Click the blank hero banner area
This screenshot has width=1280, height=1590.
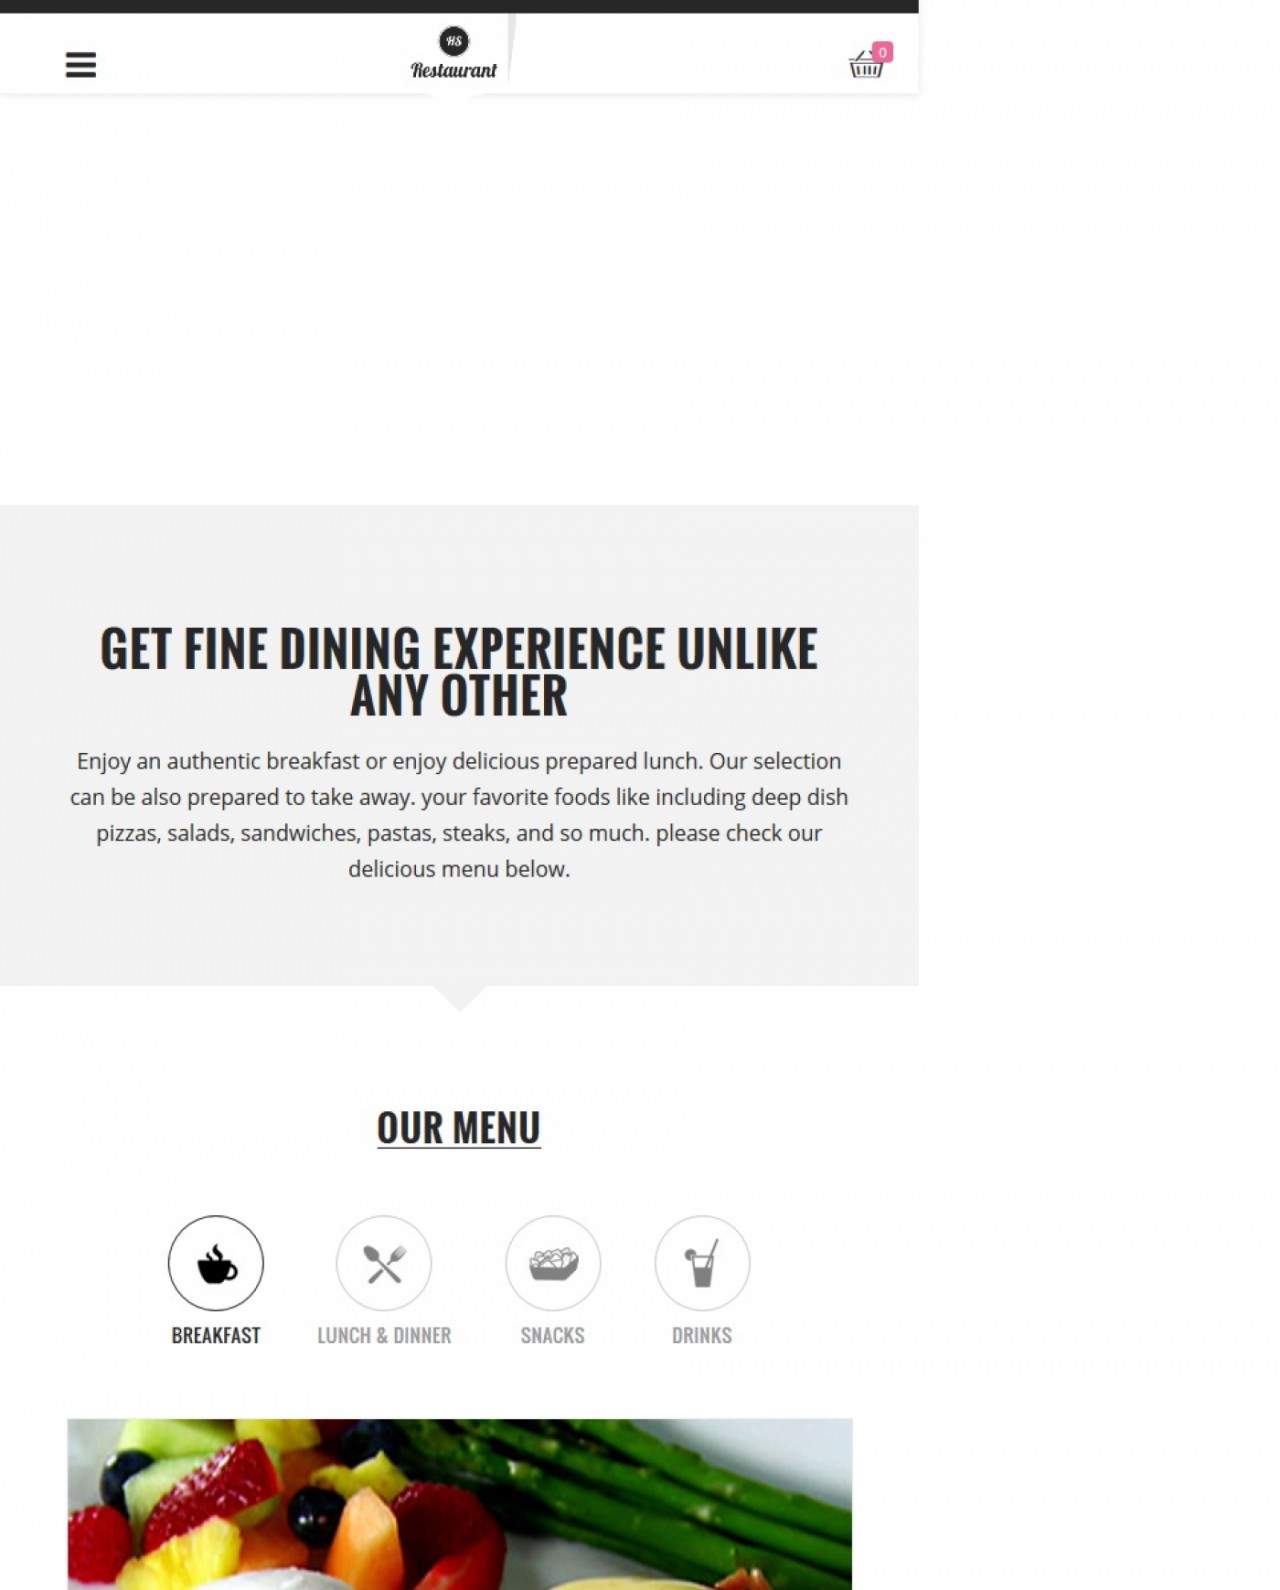[459, 300]
